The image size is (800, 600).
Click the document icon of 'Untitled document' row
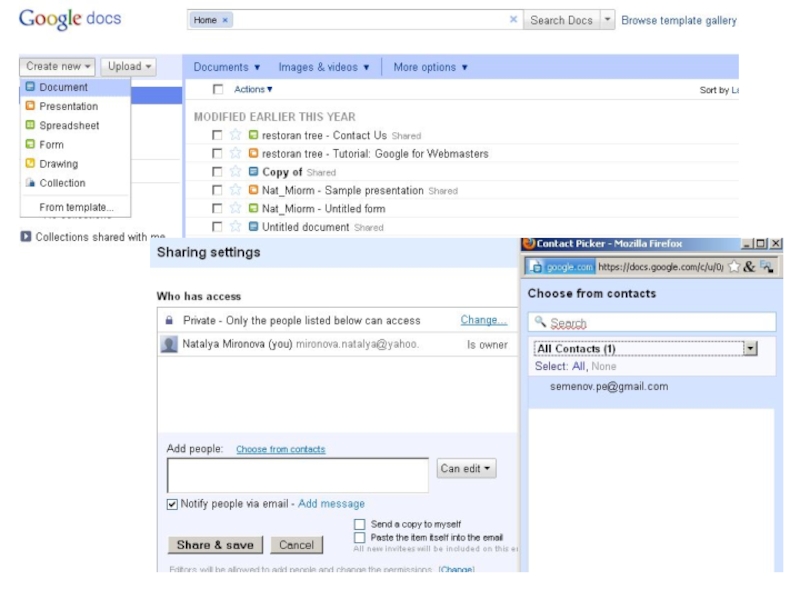pos(253,227)
